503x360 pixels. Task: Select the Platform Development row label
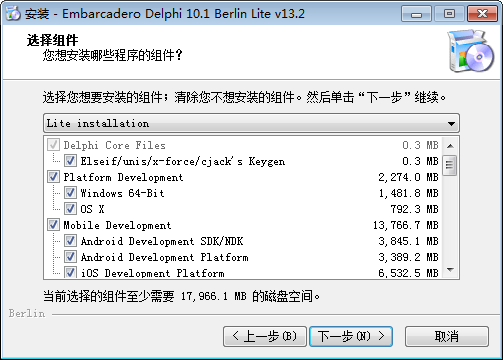coord(123,177)
